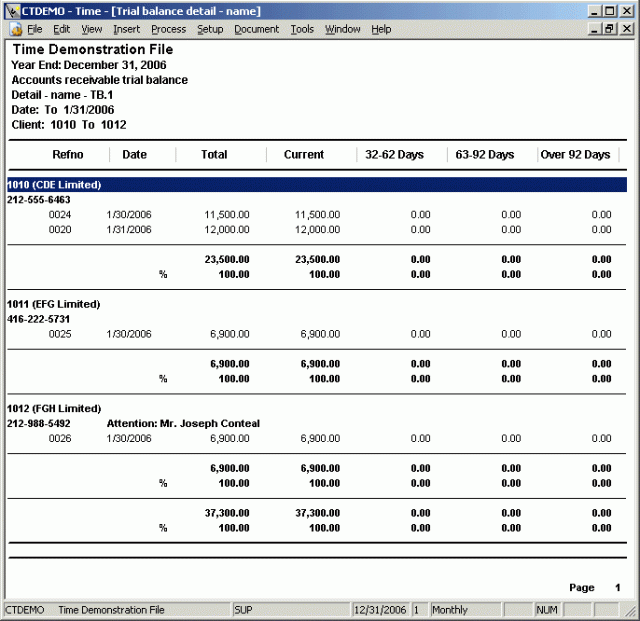Click the Over 92 Days column header
This screenshot has width=640, height=621.
pos(575,155)
